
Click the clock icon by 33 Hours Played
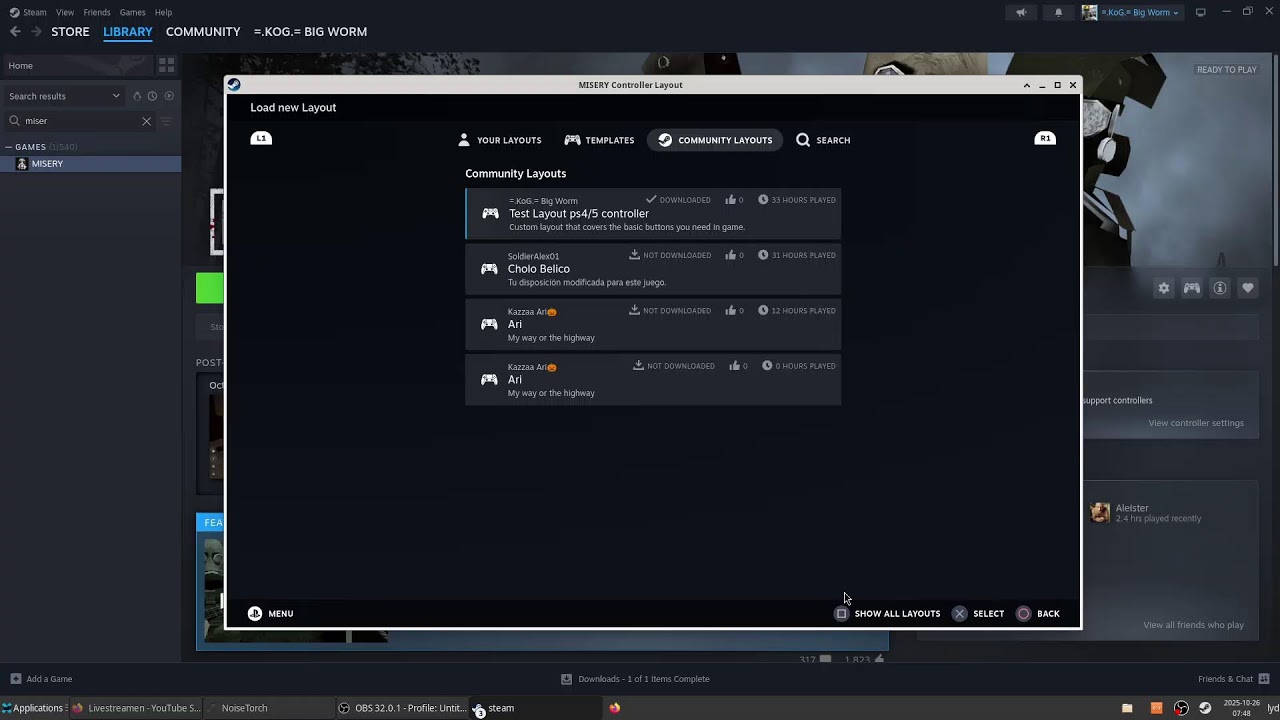tap(763, 200)
